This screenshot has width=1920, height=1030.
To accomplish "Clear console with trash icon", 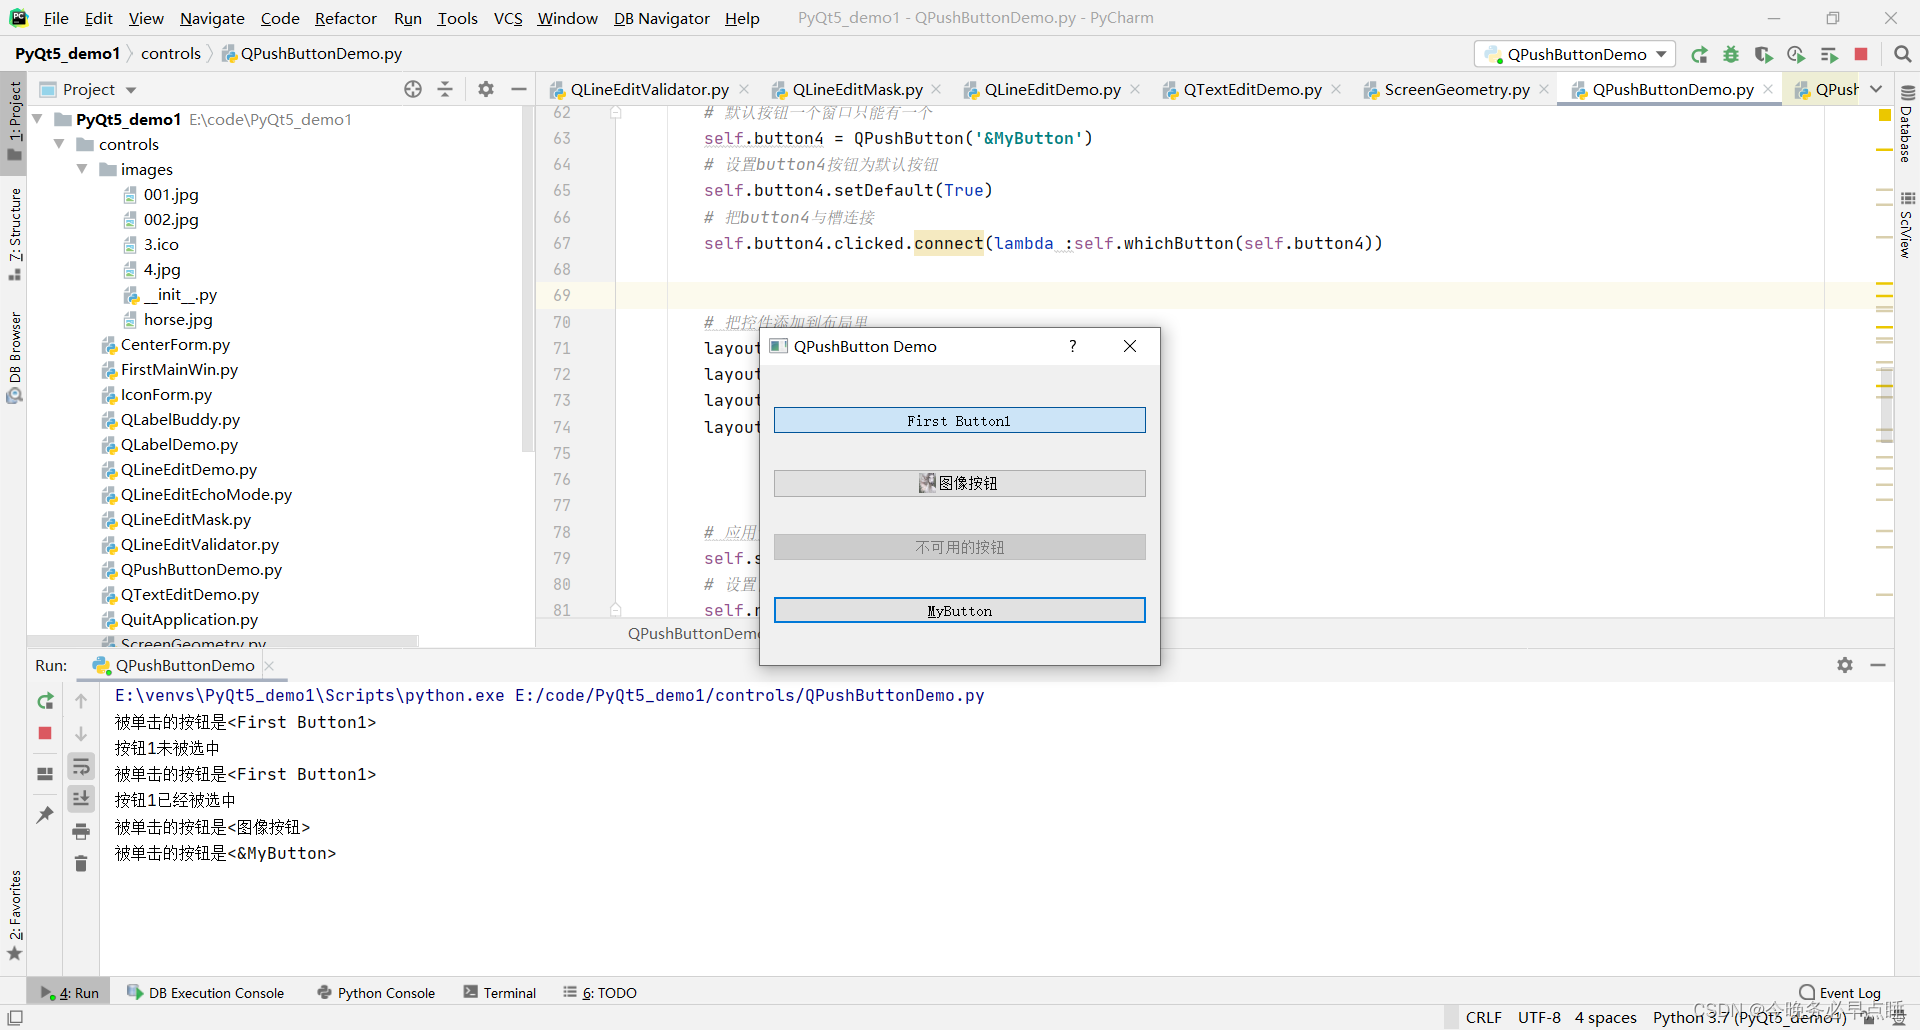I will (x=81, y=863).
